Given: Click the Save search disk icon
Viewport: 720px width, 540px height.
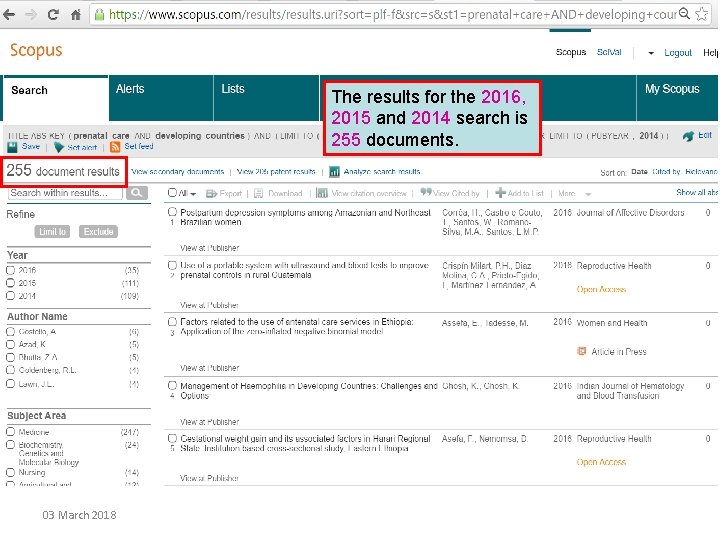Looking at the screenshot, I should 12,147.
